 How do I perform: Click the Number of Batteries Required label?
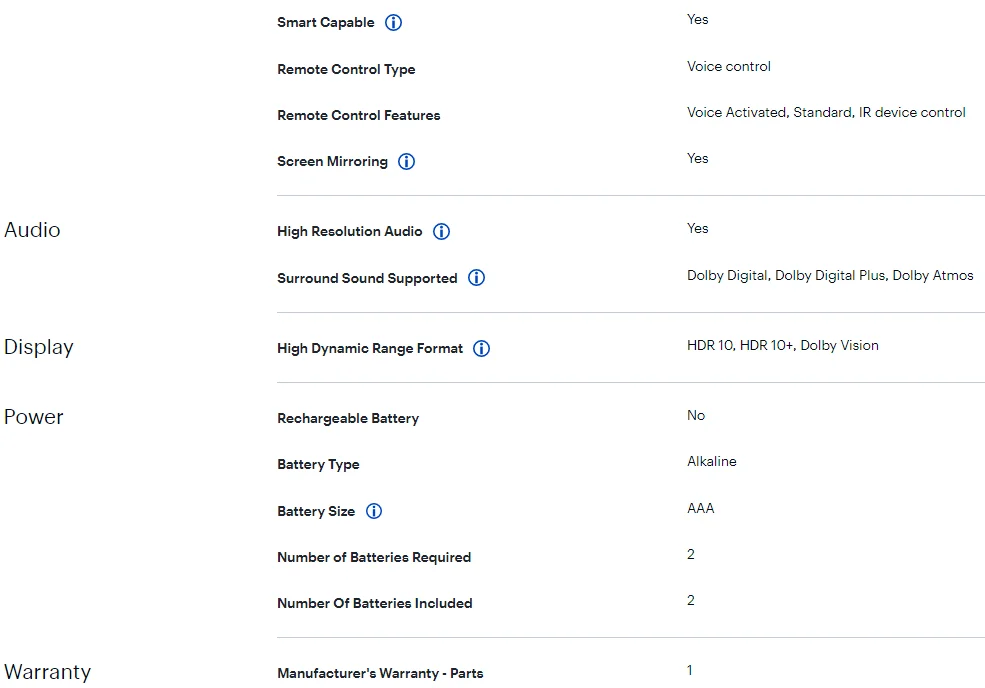pyautogui.click(x=374, y=557)
